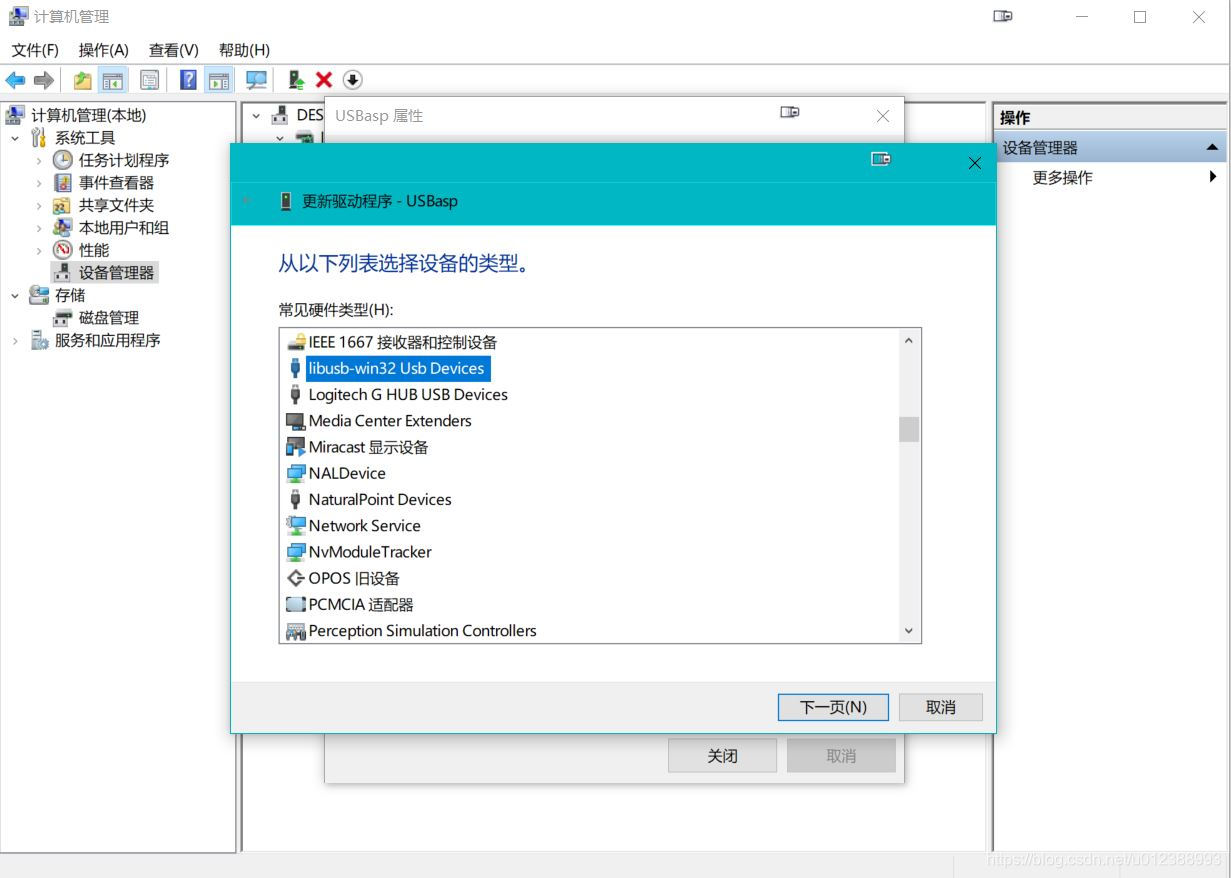Screen dimensions: 1231x878
Task: Open the Properties sheet toolbar icon
Action: tap(149, 80)
